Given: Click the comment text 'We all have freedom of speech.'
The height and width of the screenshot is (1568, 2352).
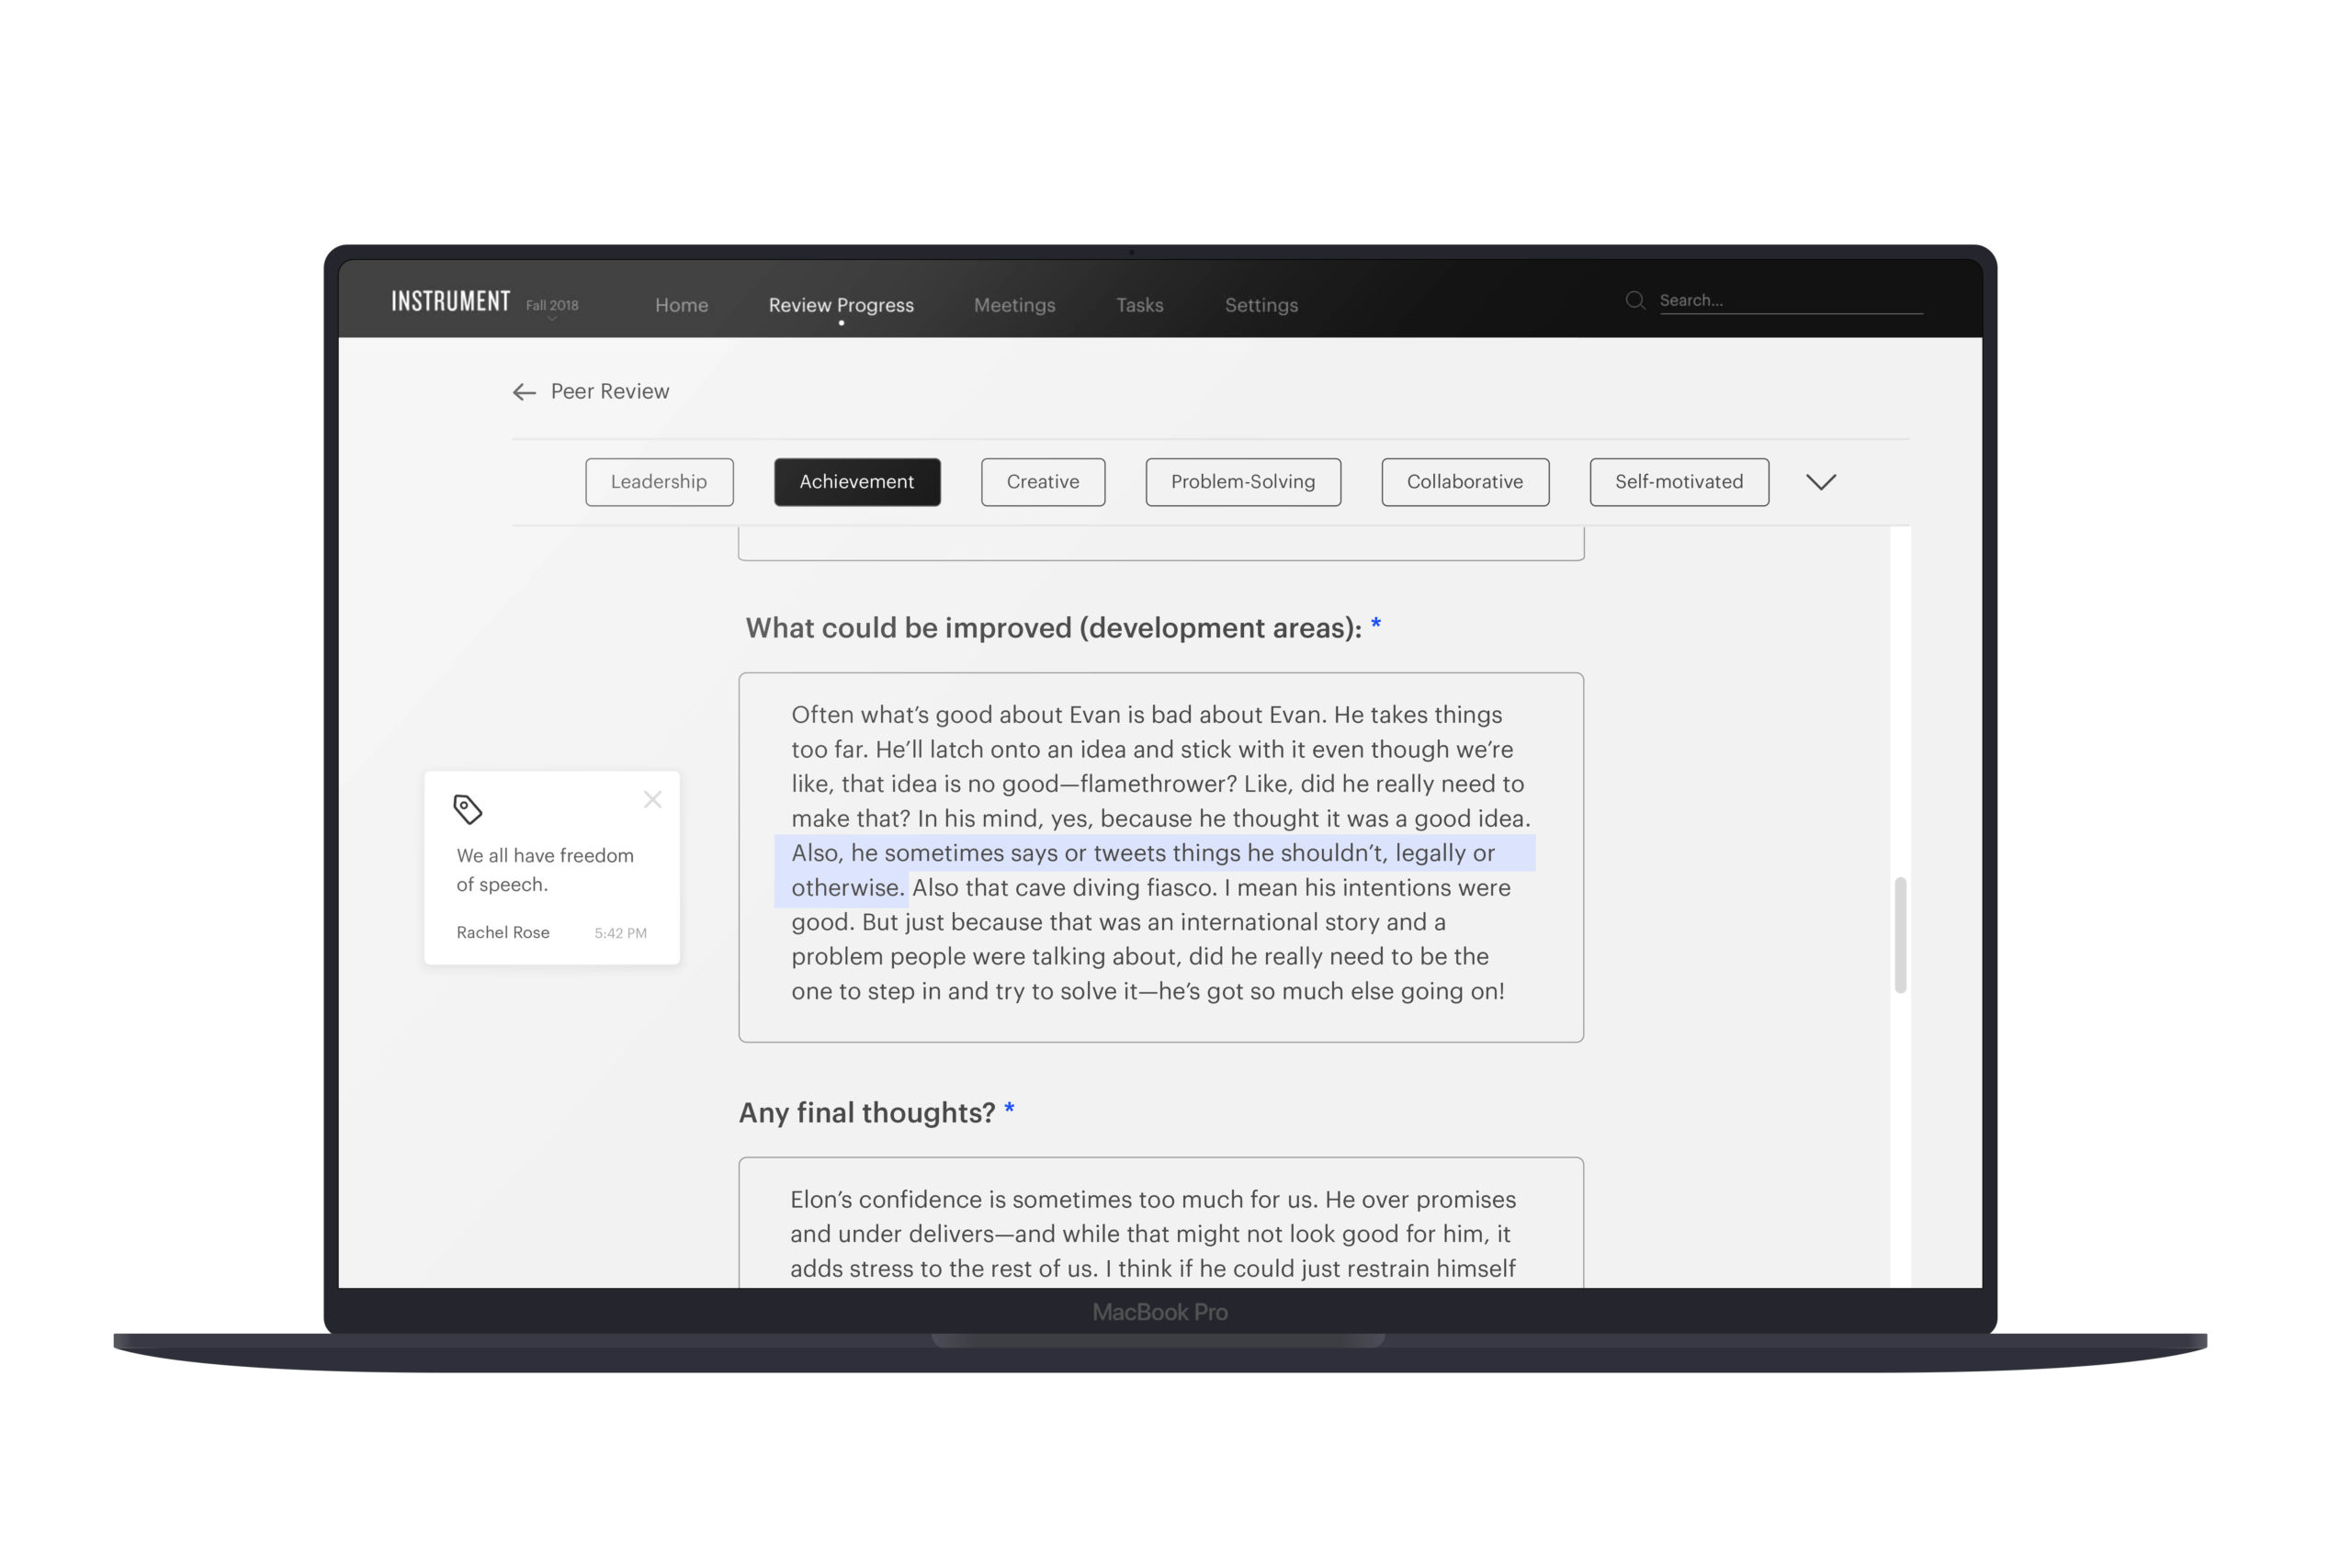Looking at the screenshot, I should [545, 870].
